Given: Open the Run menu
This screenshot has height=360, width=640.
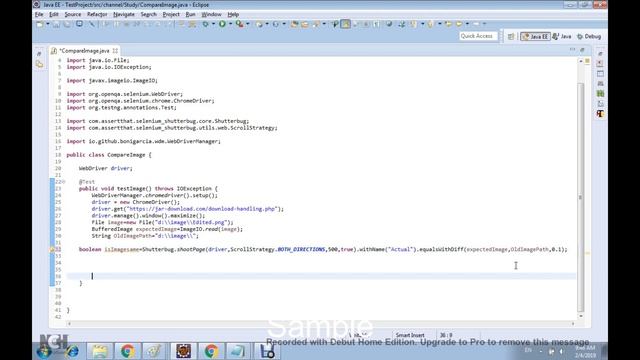Looking at the screenshot, I should point(190,14).
